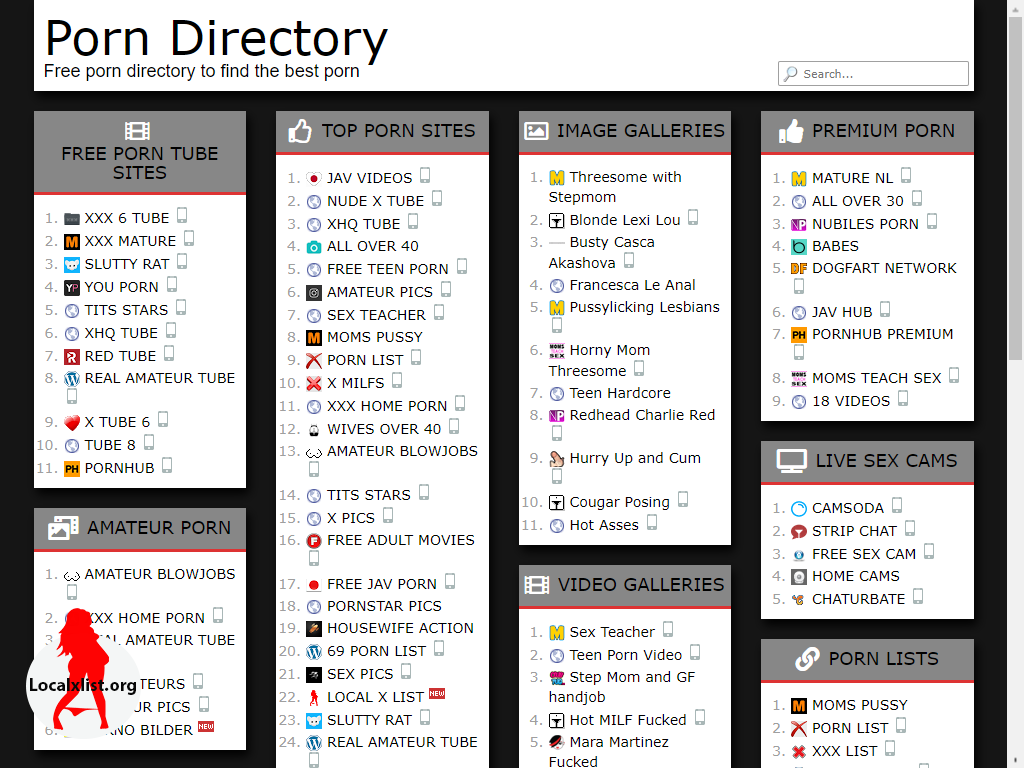1024x768 pixels.
Task: Click the thumbs-up icon in Top Porn Sites header
Action: pyautogui.click(x=300, y=131)
